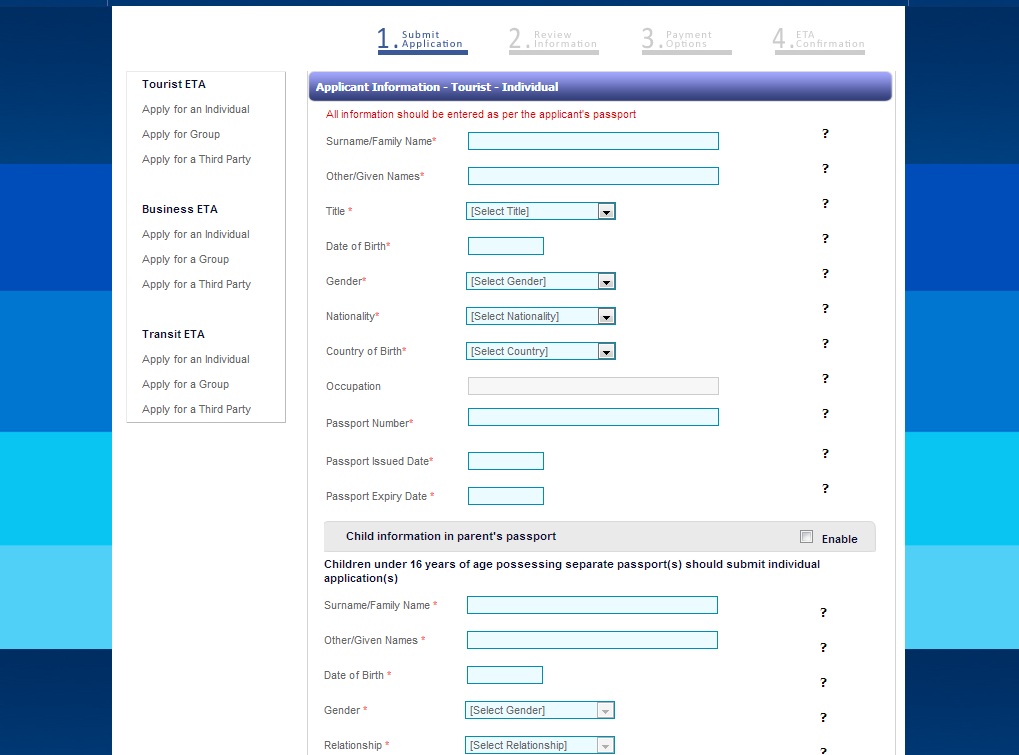Viewport: 1019px width, 755px height.
Task: Expand the Select Country dropdown
Action: click(541, 352)
